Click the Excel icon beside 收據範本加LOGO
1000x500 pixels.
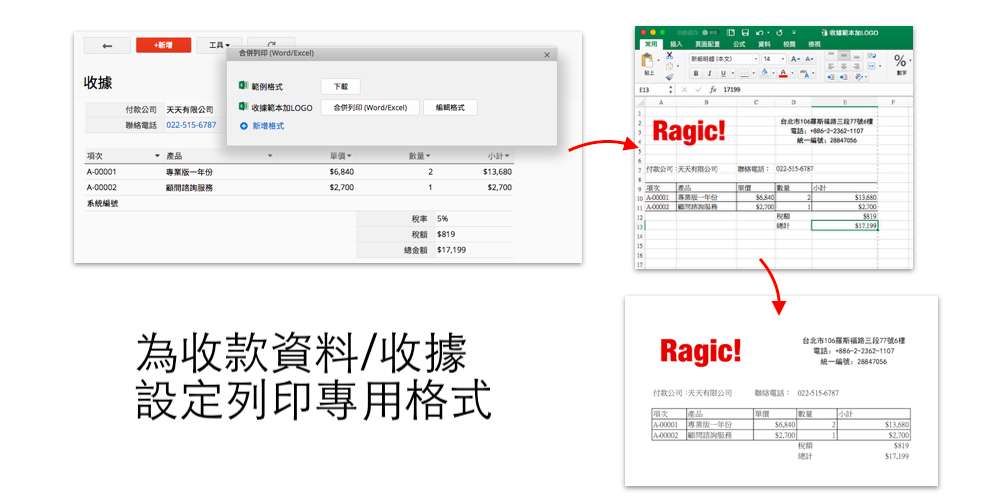pyautogui.click(x=243, y=107)
